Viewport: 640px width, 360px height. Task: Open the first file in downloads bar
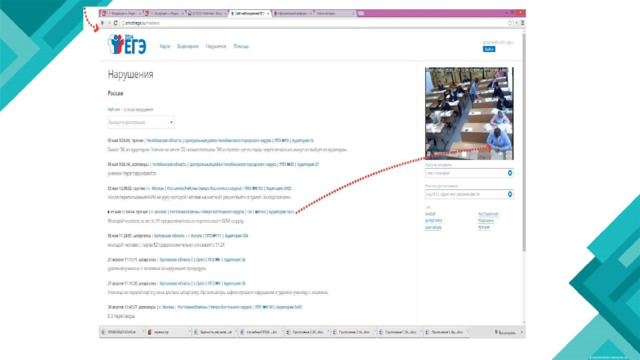(x=121, y=332)
